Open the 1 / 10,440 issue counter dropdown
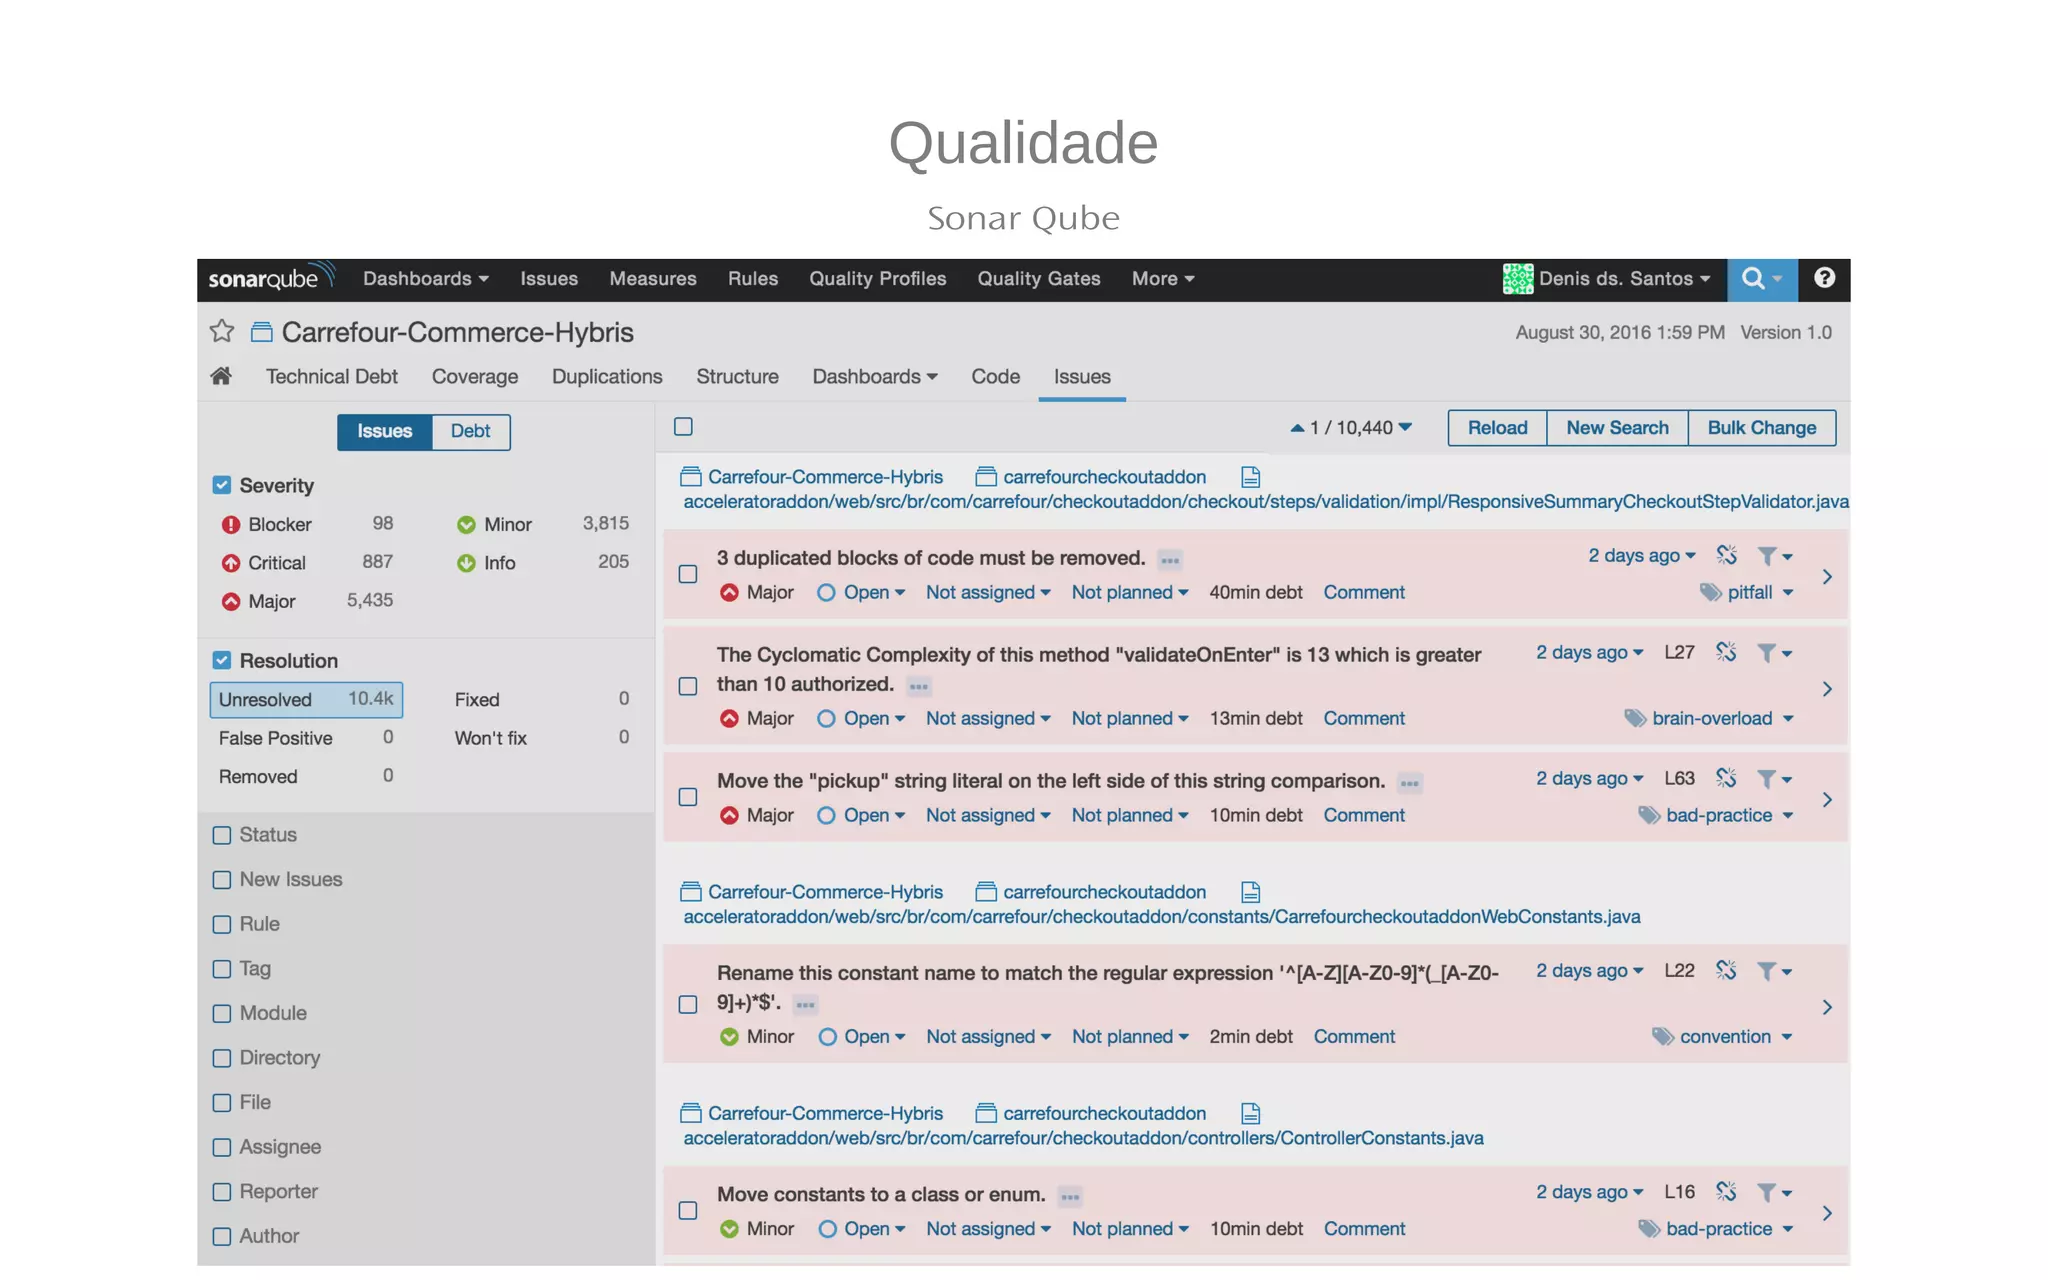Viewport: 2048px width, 1280px height. 1351,427
